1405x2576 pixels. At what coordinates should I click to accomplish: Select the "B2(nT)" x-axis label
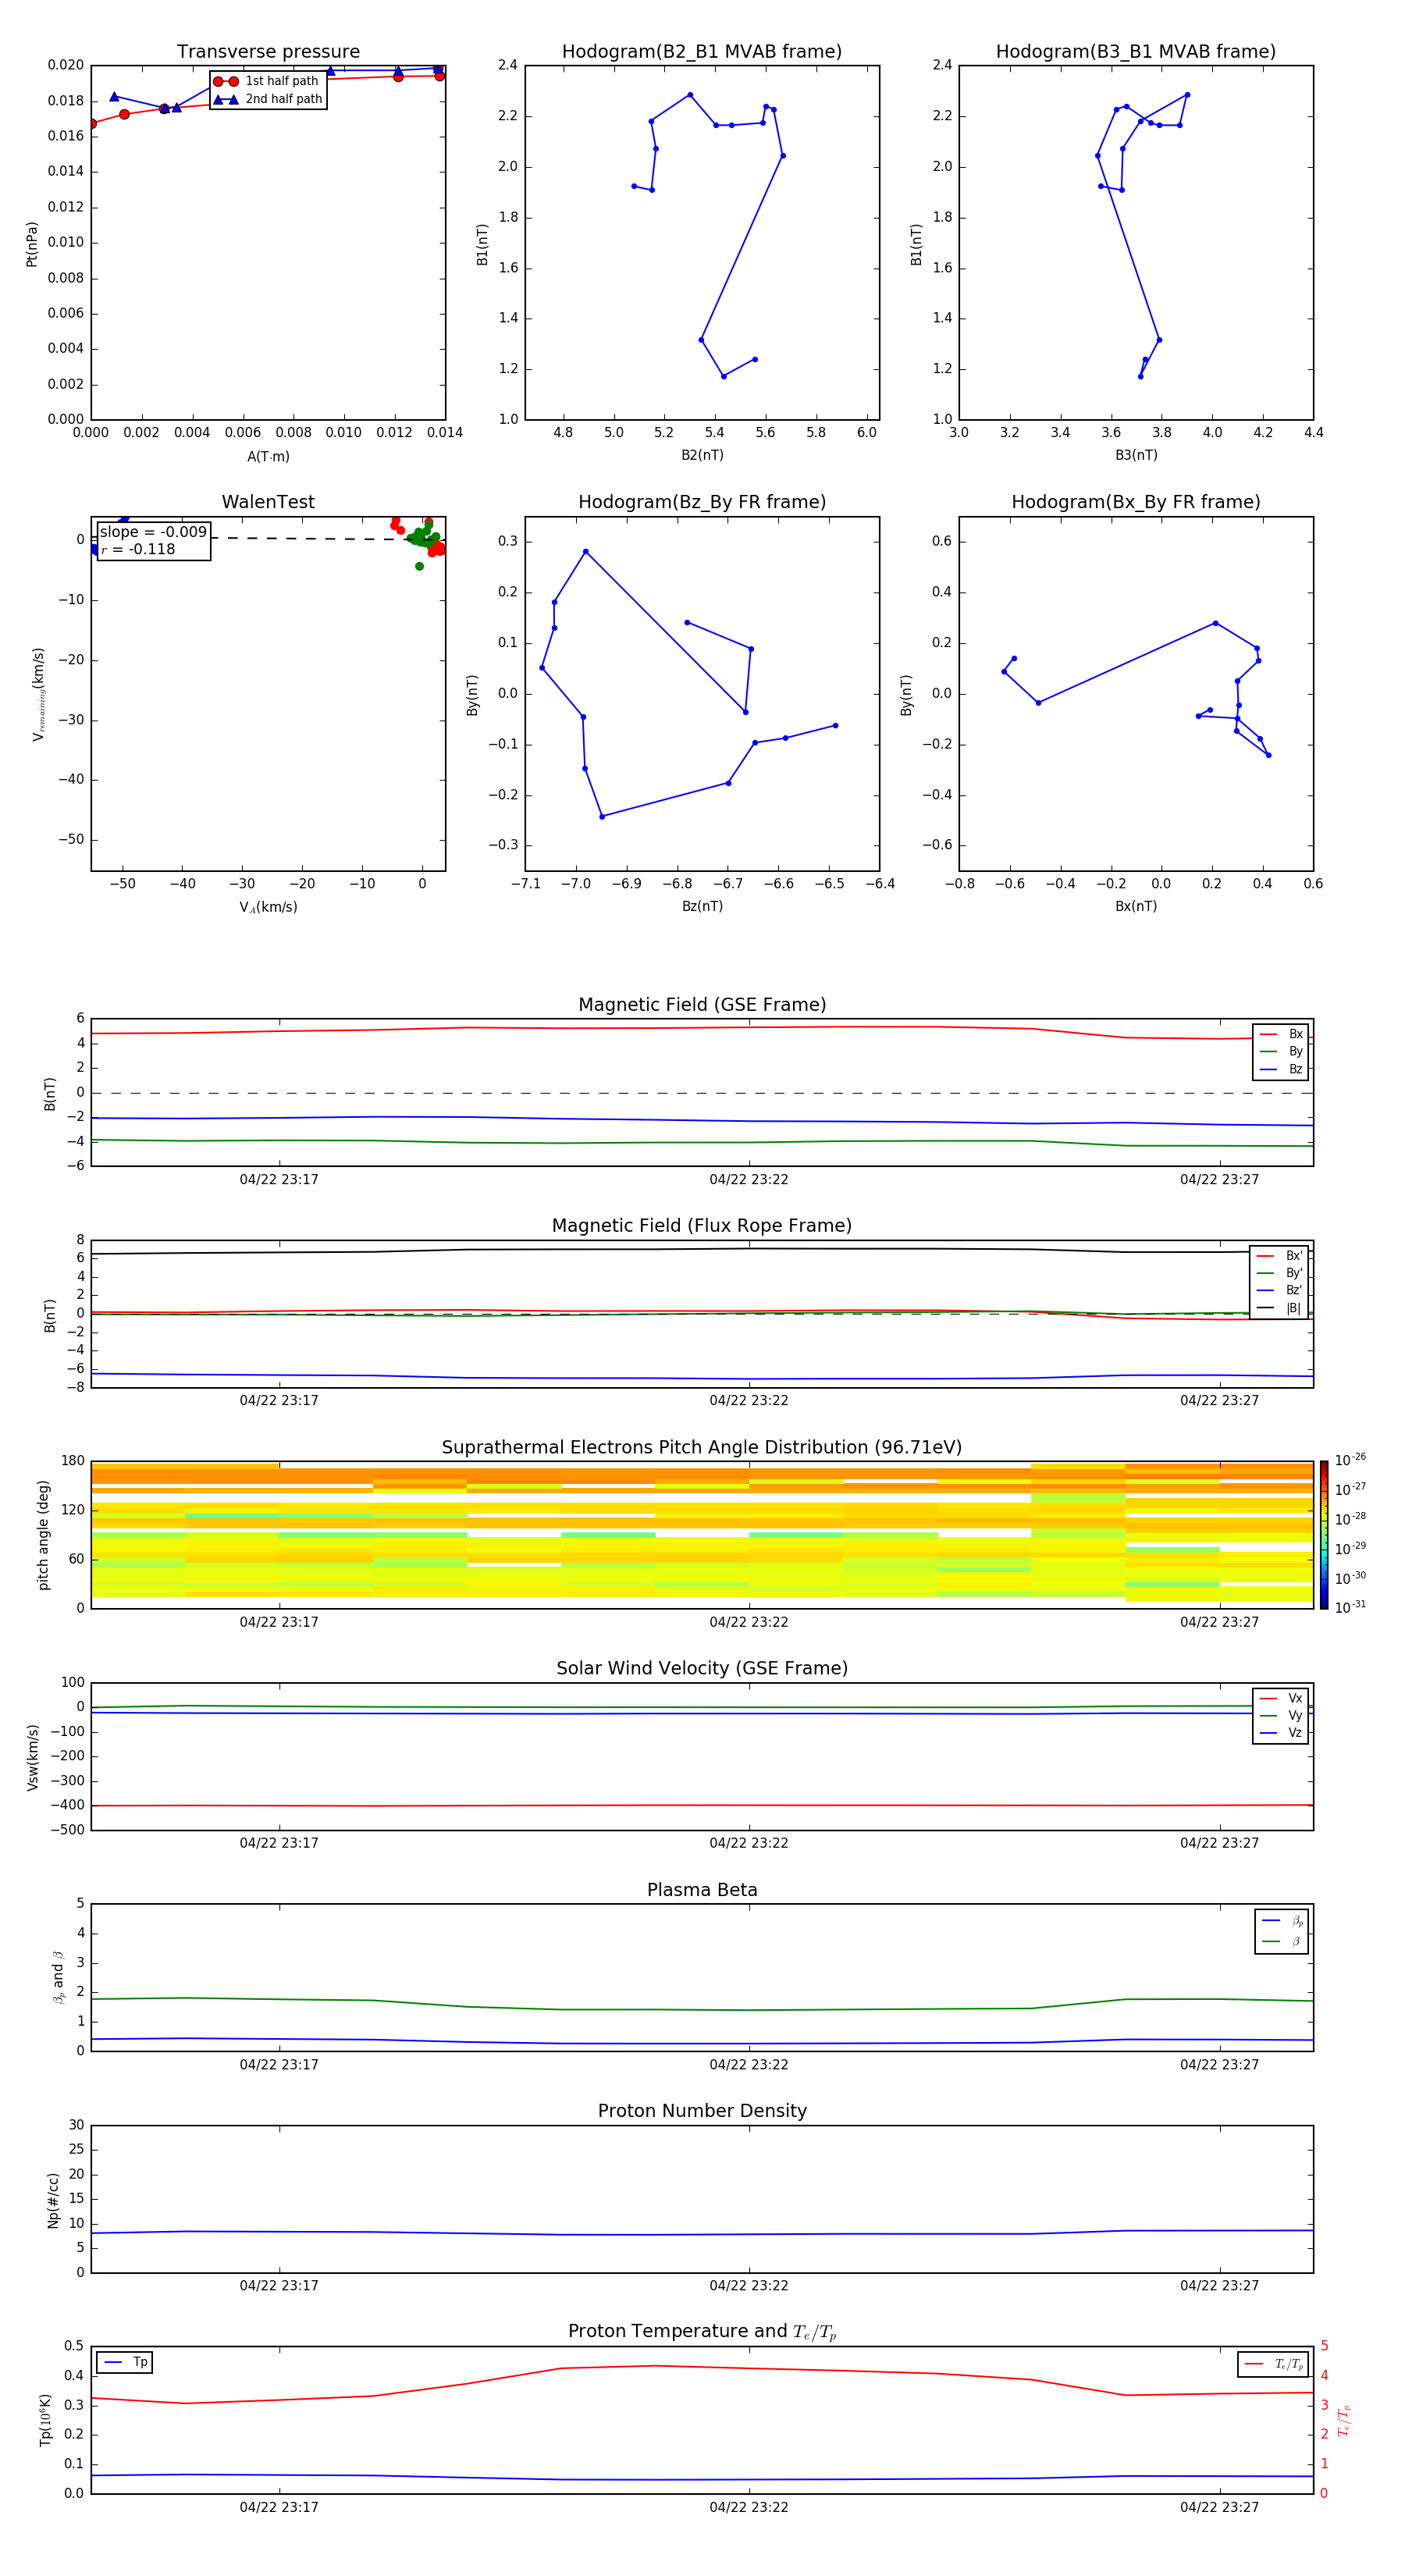(702, 455)
